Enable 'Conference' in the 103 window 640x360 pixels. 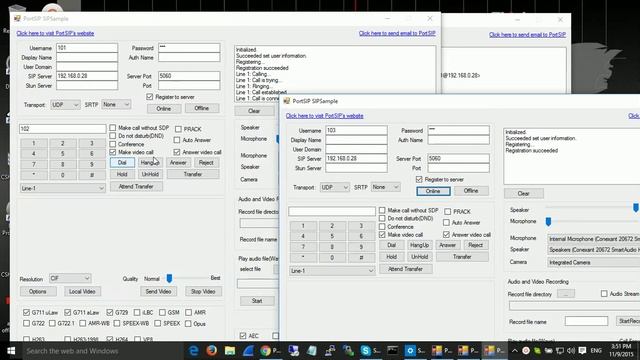click(x=382, y=227)
